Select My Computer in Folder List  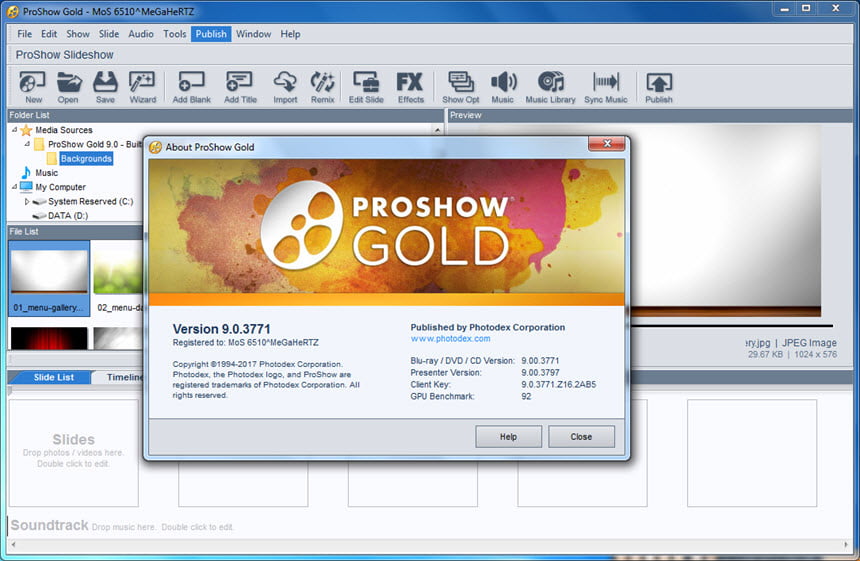pos(53,187)
